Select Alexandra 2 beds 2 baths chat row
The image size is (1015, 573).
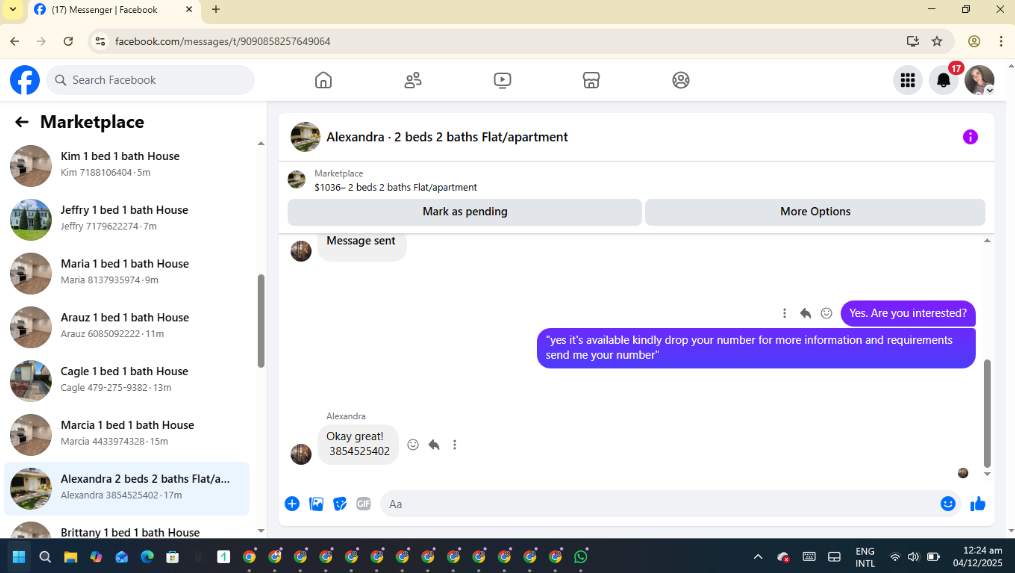click(127, 488)
